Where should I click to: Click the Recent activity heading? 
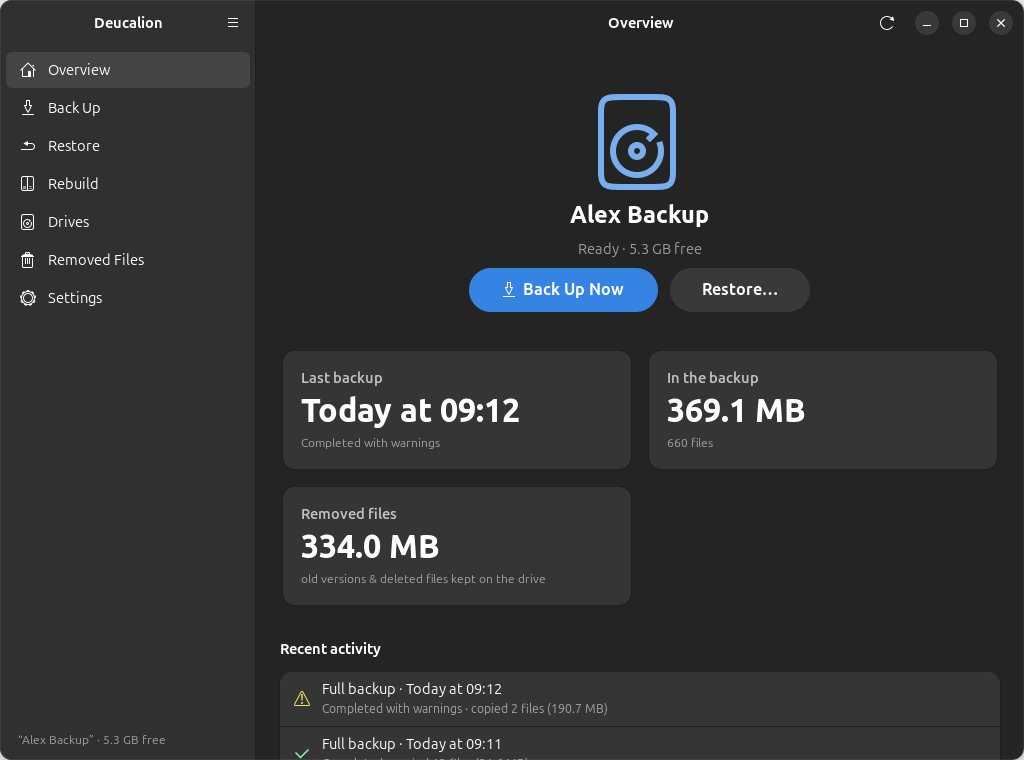(x=330, y=649)
